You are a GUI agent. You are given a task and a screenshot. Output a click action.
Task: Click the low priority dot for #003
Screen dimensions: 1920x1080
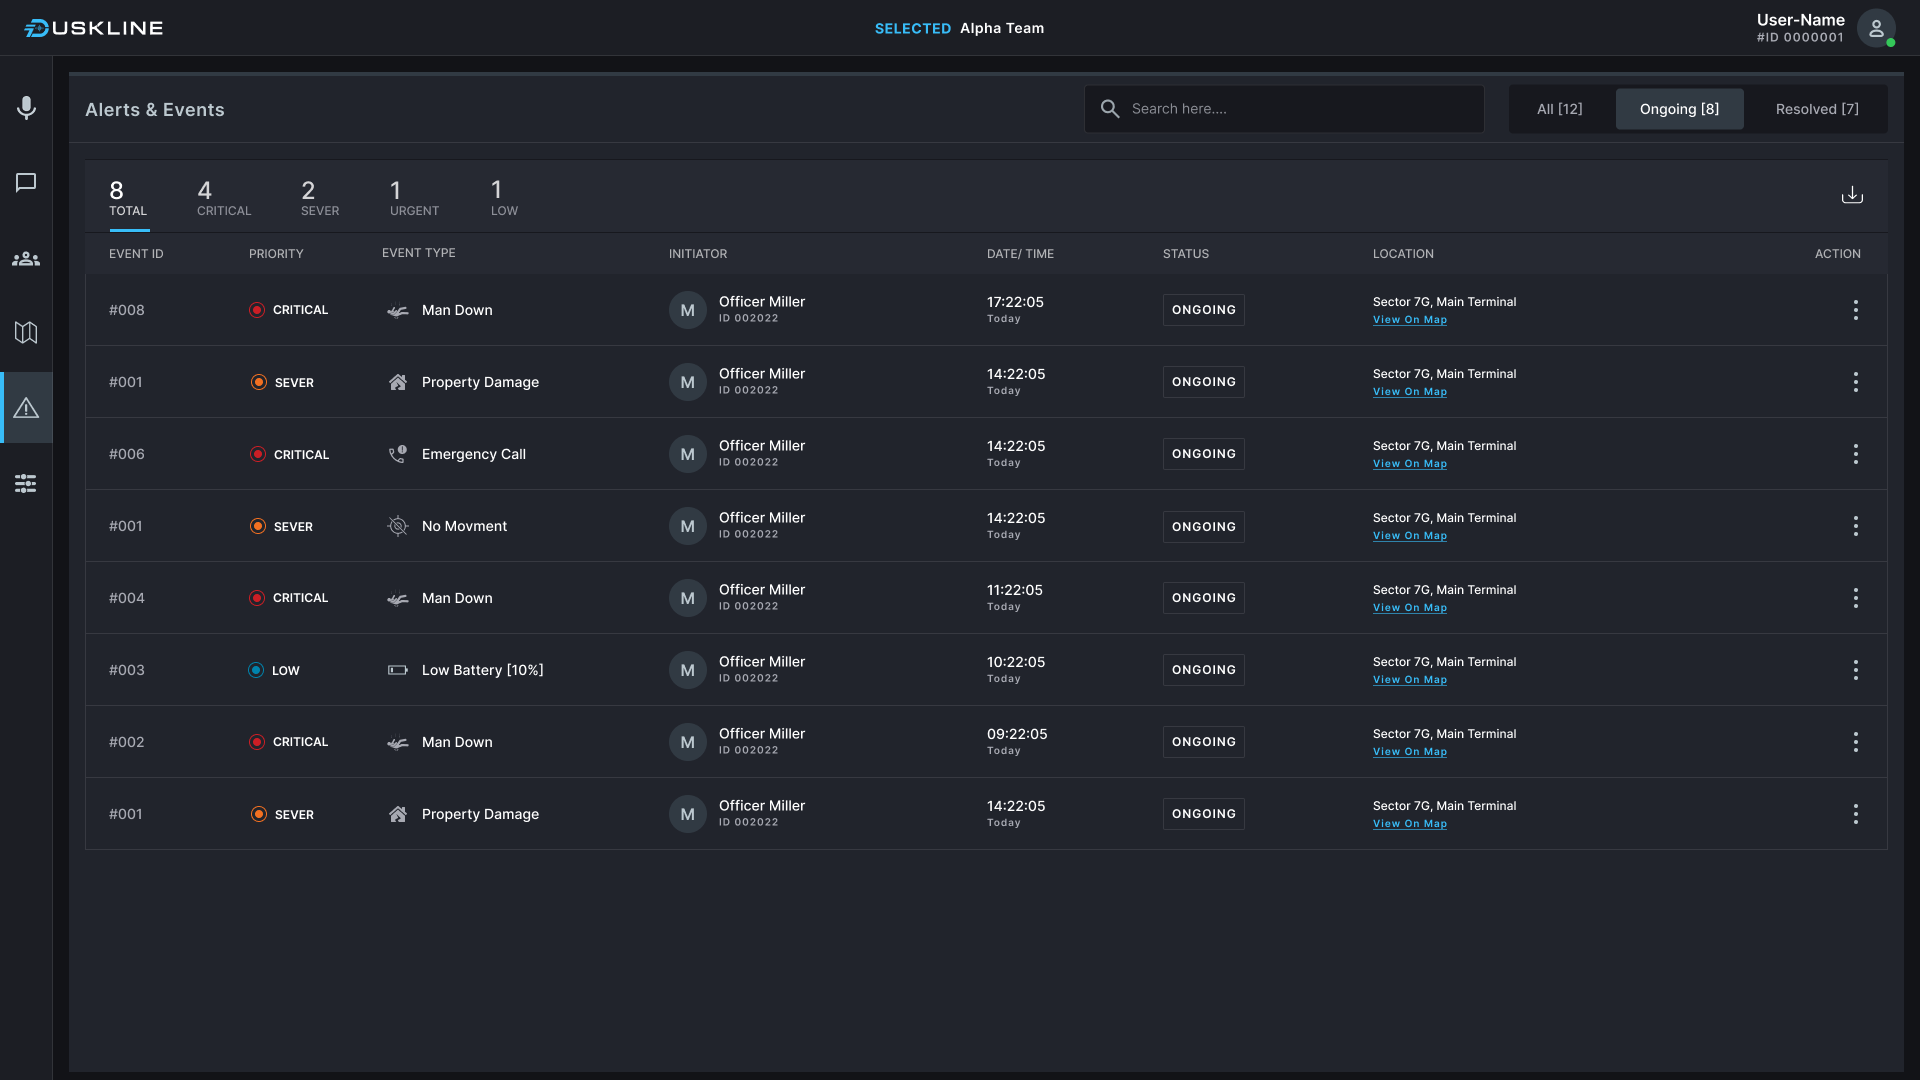(x=256, y=670)
